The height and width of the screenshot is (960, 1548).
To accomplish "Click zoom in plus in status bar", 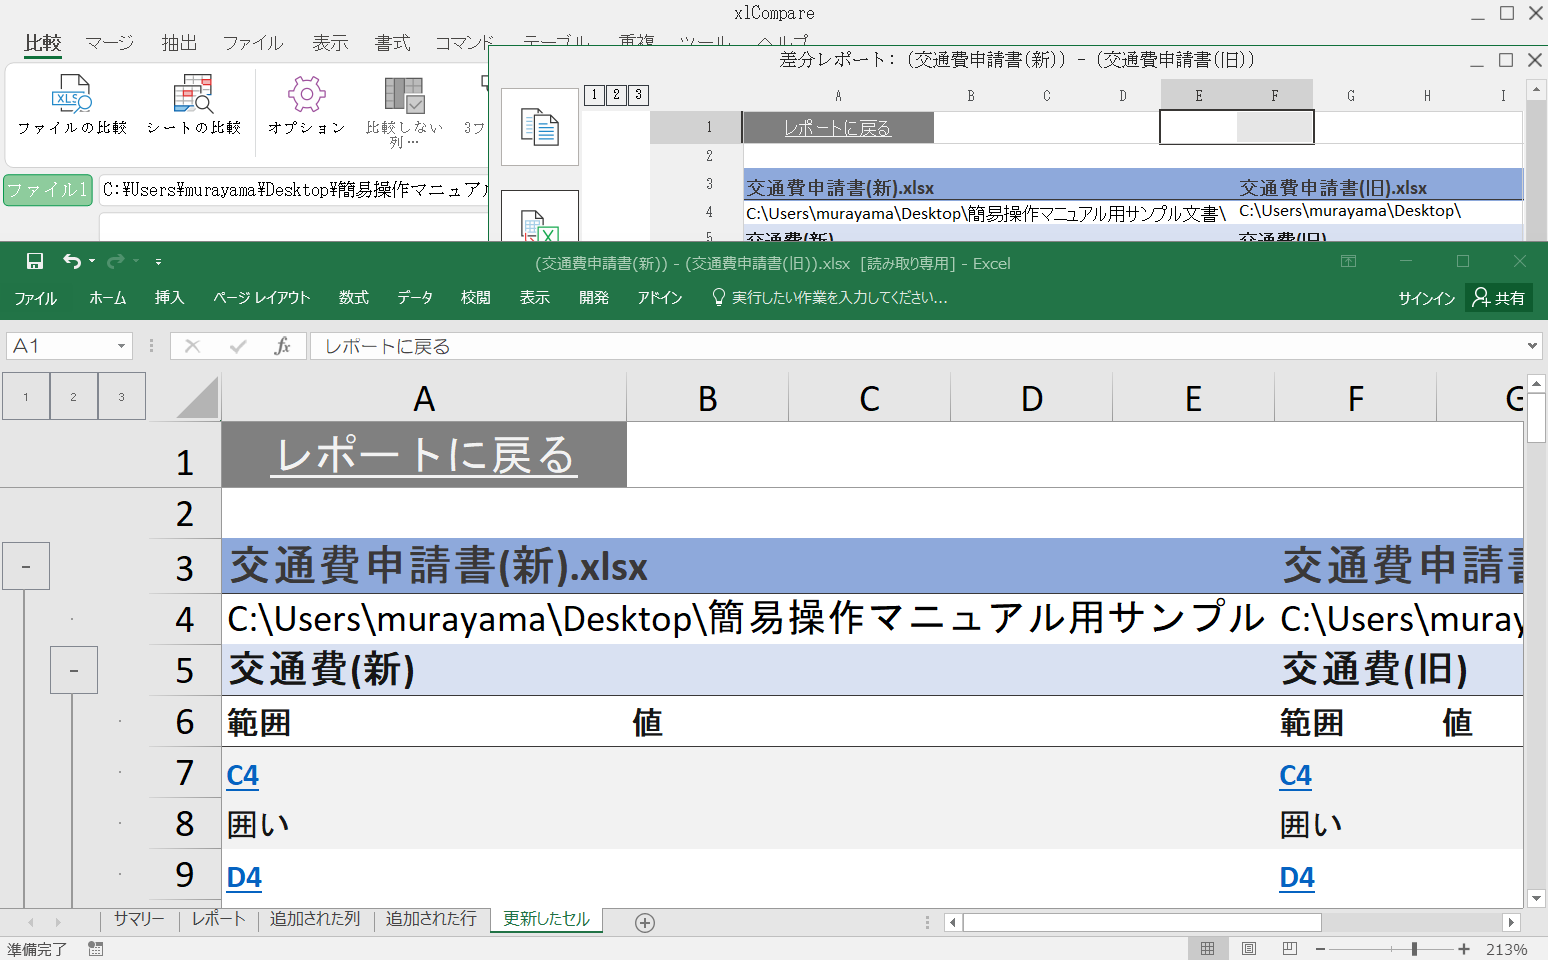I will [x=1464, y=949].
